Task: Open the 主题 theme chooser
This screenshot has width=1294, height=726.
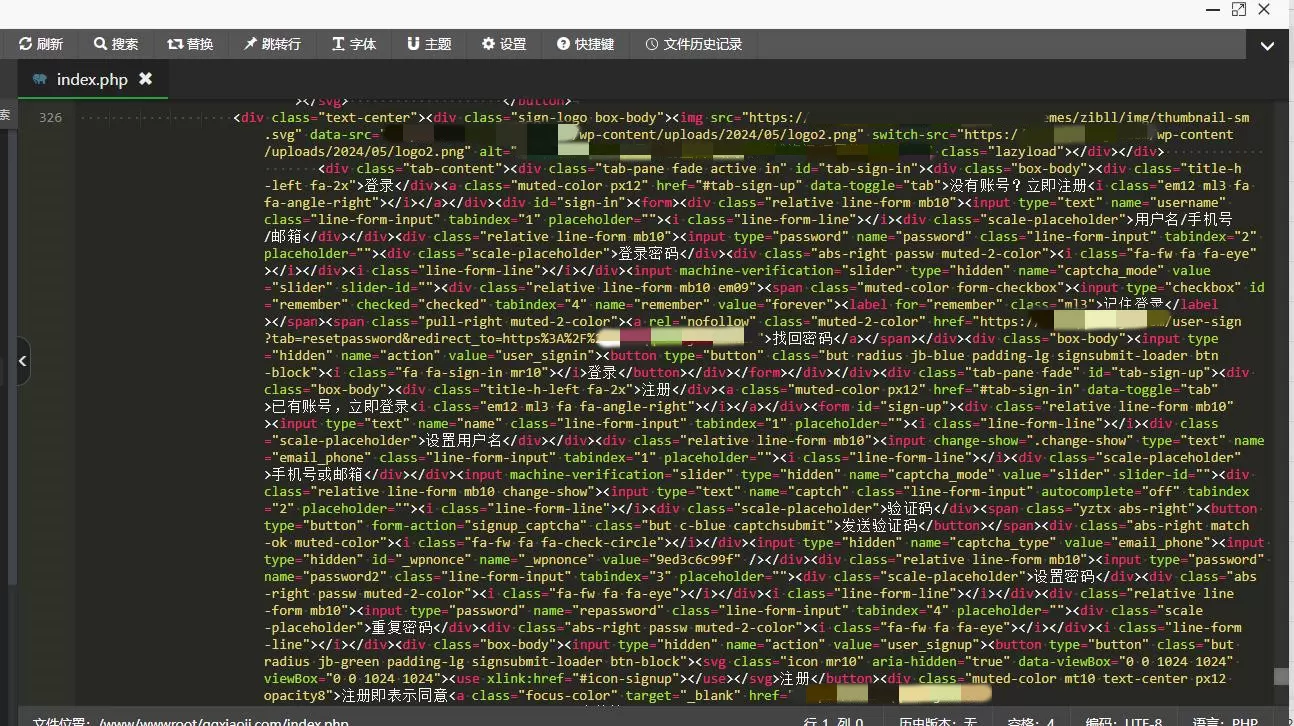Action: click(x=429, y=44)
